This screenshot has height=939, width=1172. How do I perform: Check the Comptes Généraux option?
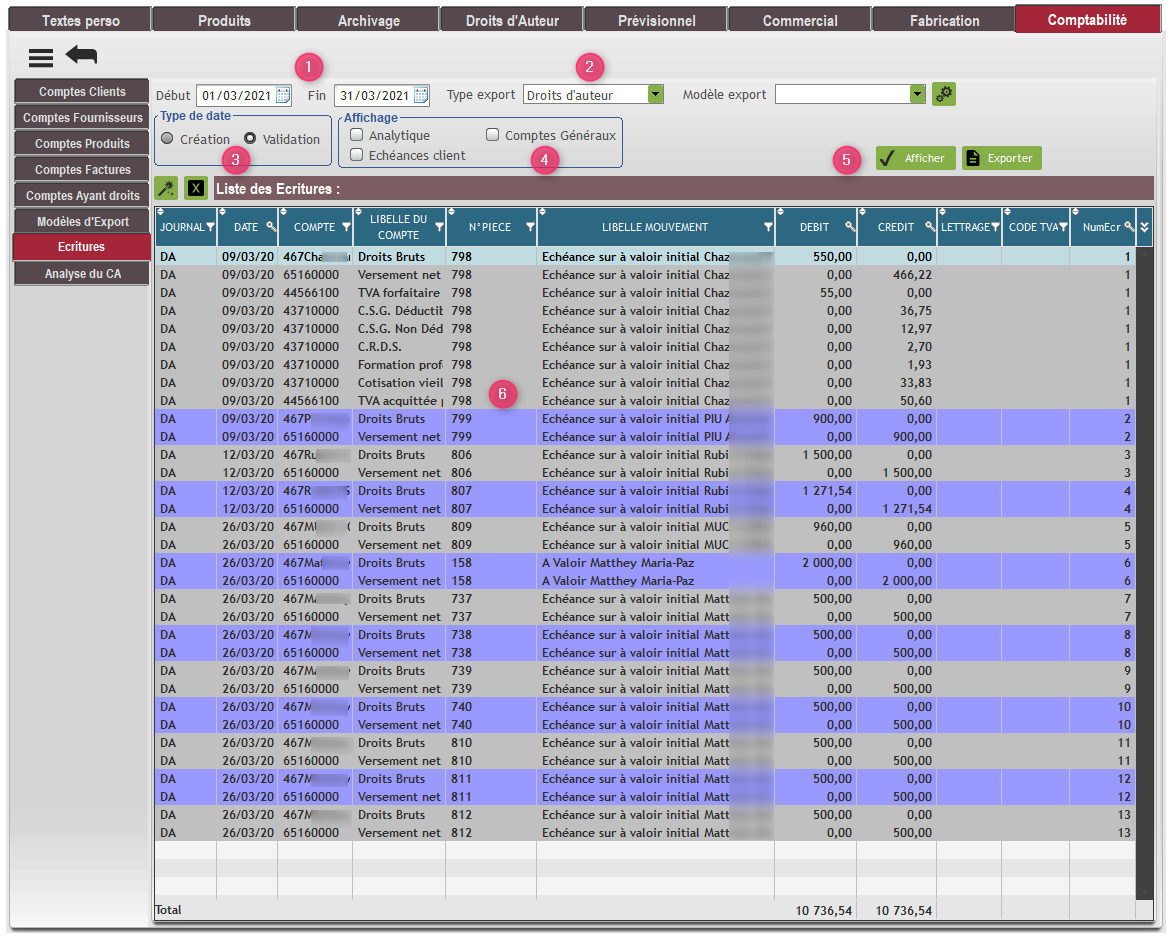click(493, 135)
